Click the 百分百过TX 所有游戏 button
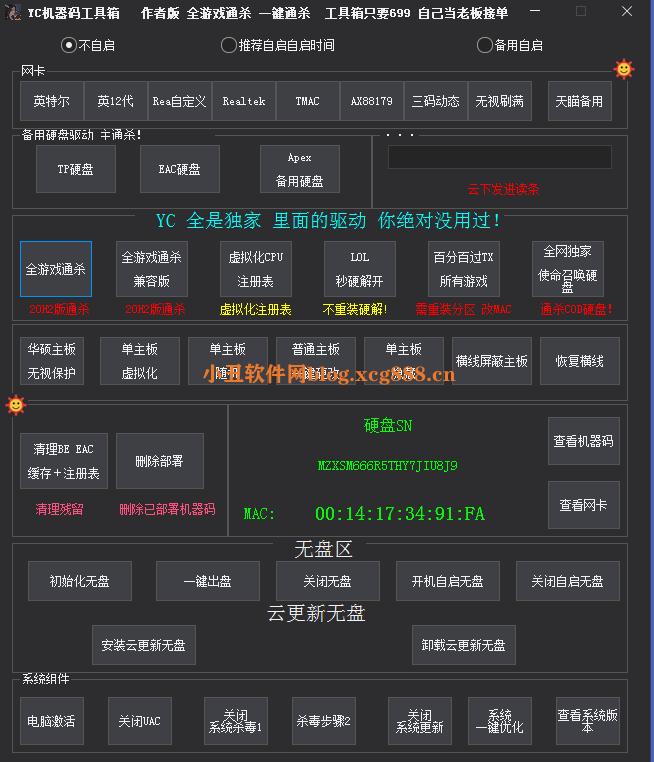Viewport: 654px width, 762px height. tap(464, 269)
